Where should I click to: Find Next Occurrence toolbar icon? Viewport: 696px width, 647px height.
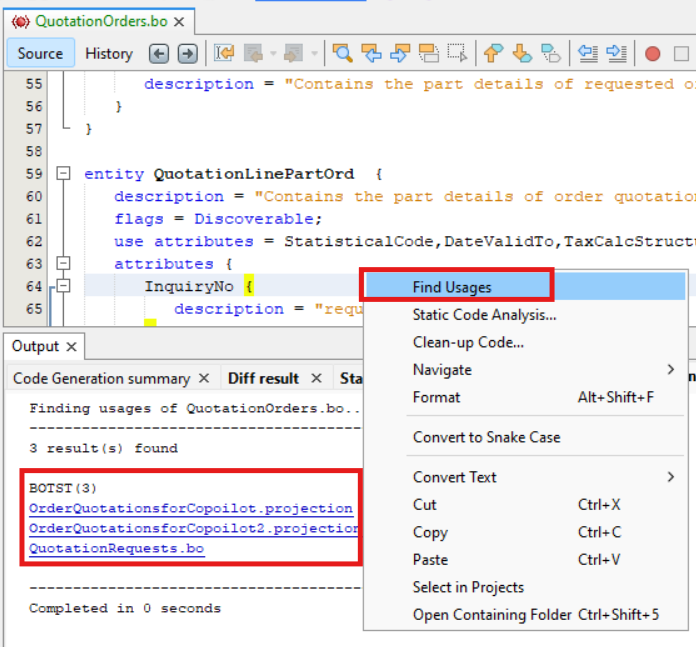click(x=400, y=53)
